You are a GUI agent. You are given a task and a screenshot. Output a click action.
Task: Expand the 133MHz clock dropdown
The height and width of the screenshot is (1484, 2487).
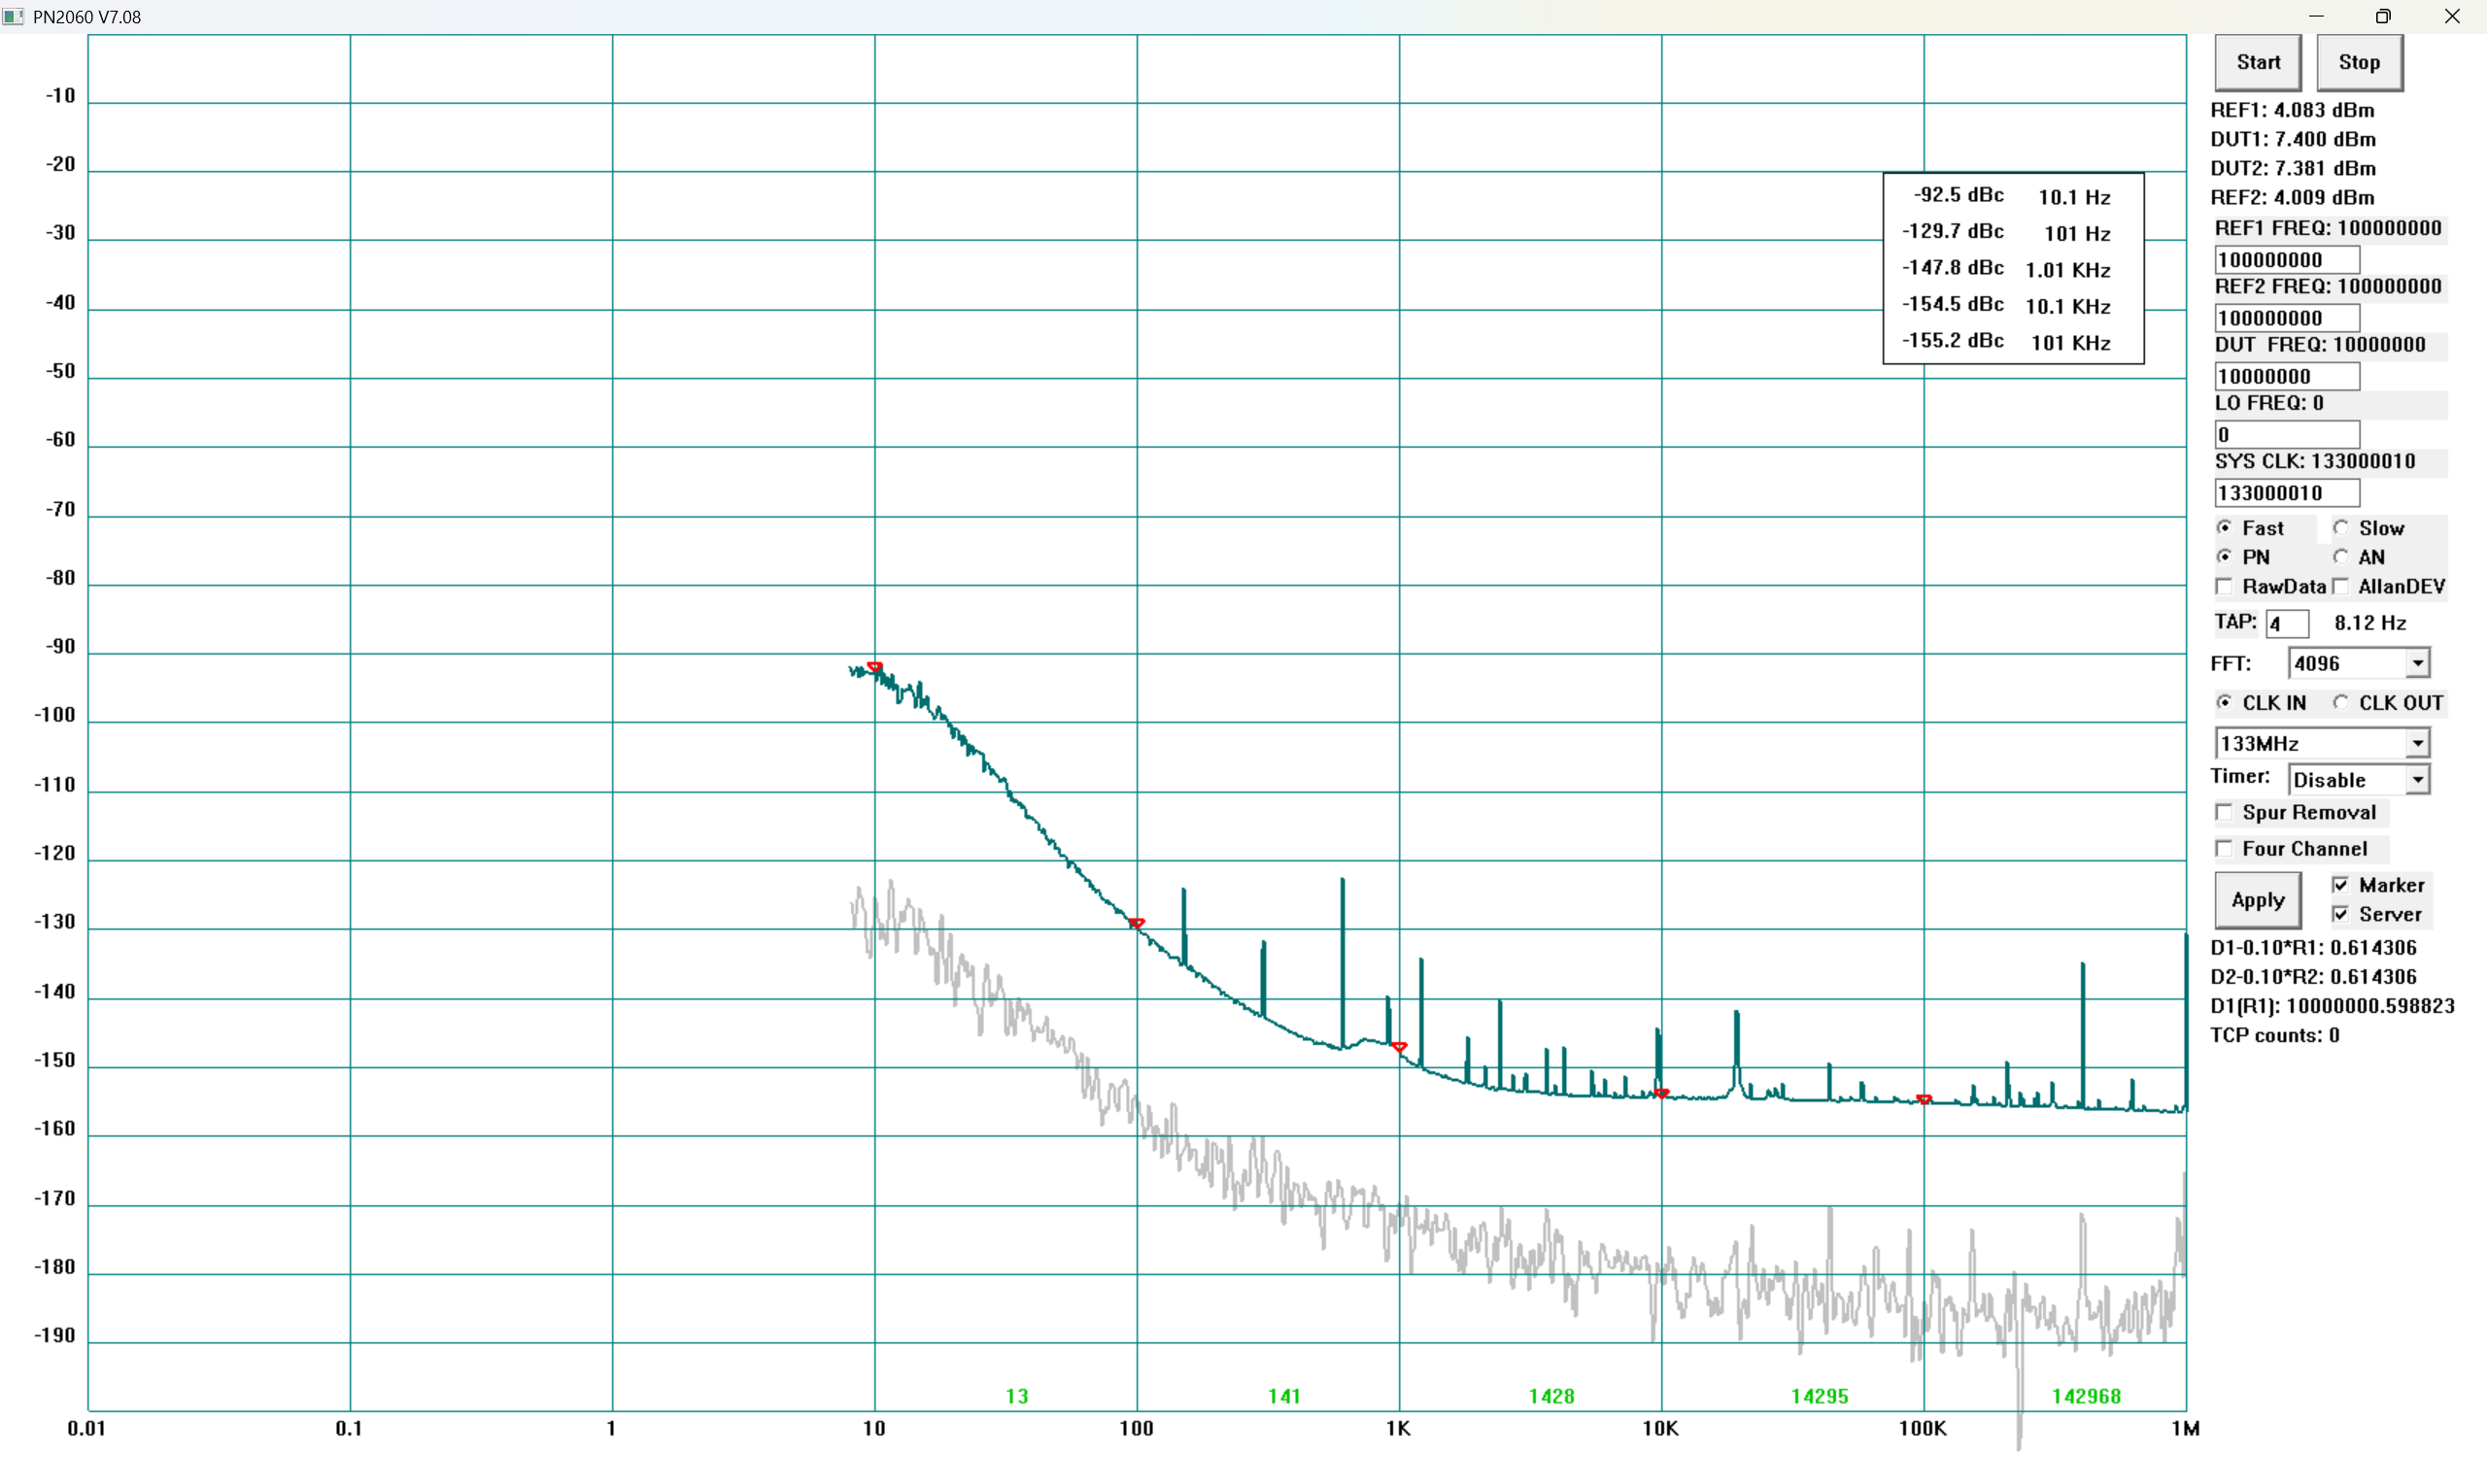(x=2417, y=743)
